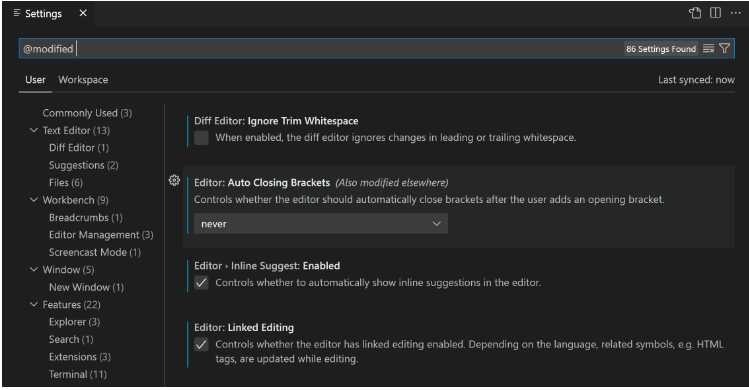Click the 'Last synced: now' status
749x390 pixels.
696,80
